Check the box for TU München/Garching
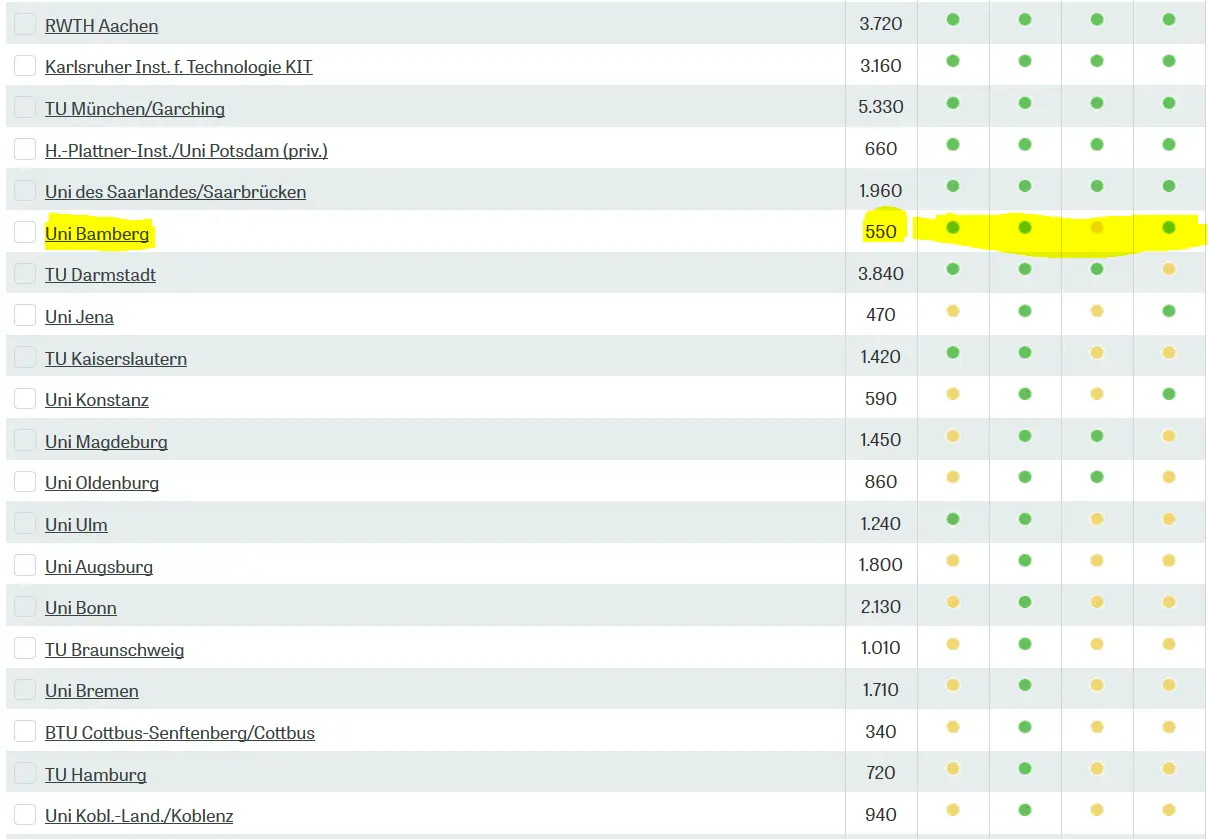This screenshot has height=839, width=1208. coord(25,107)
